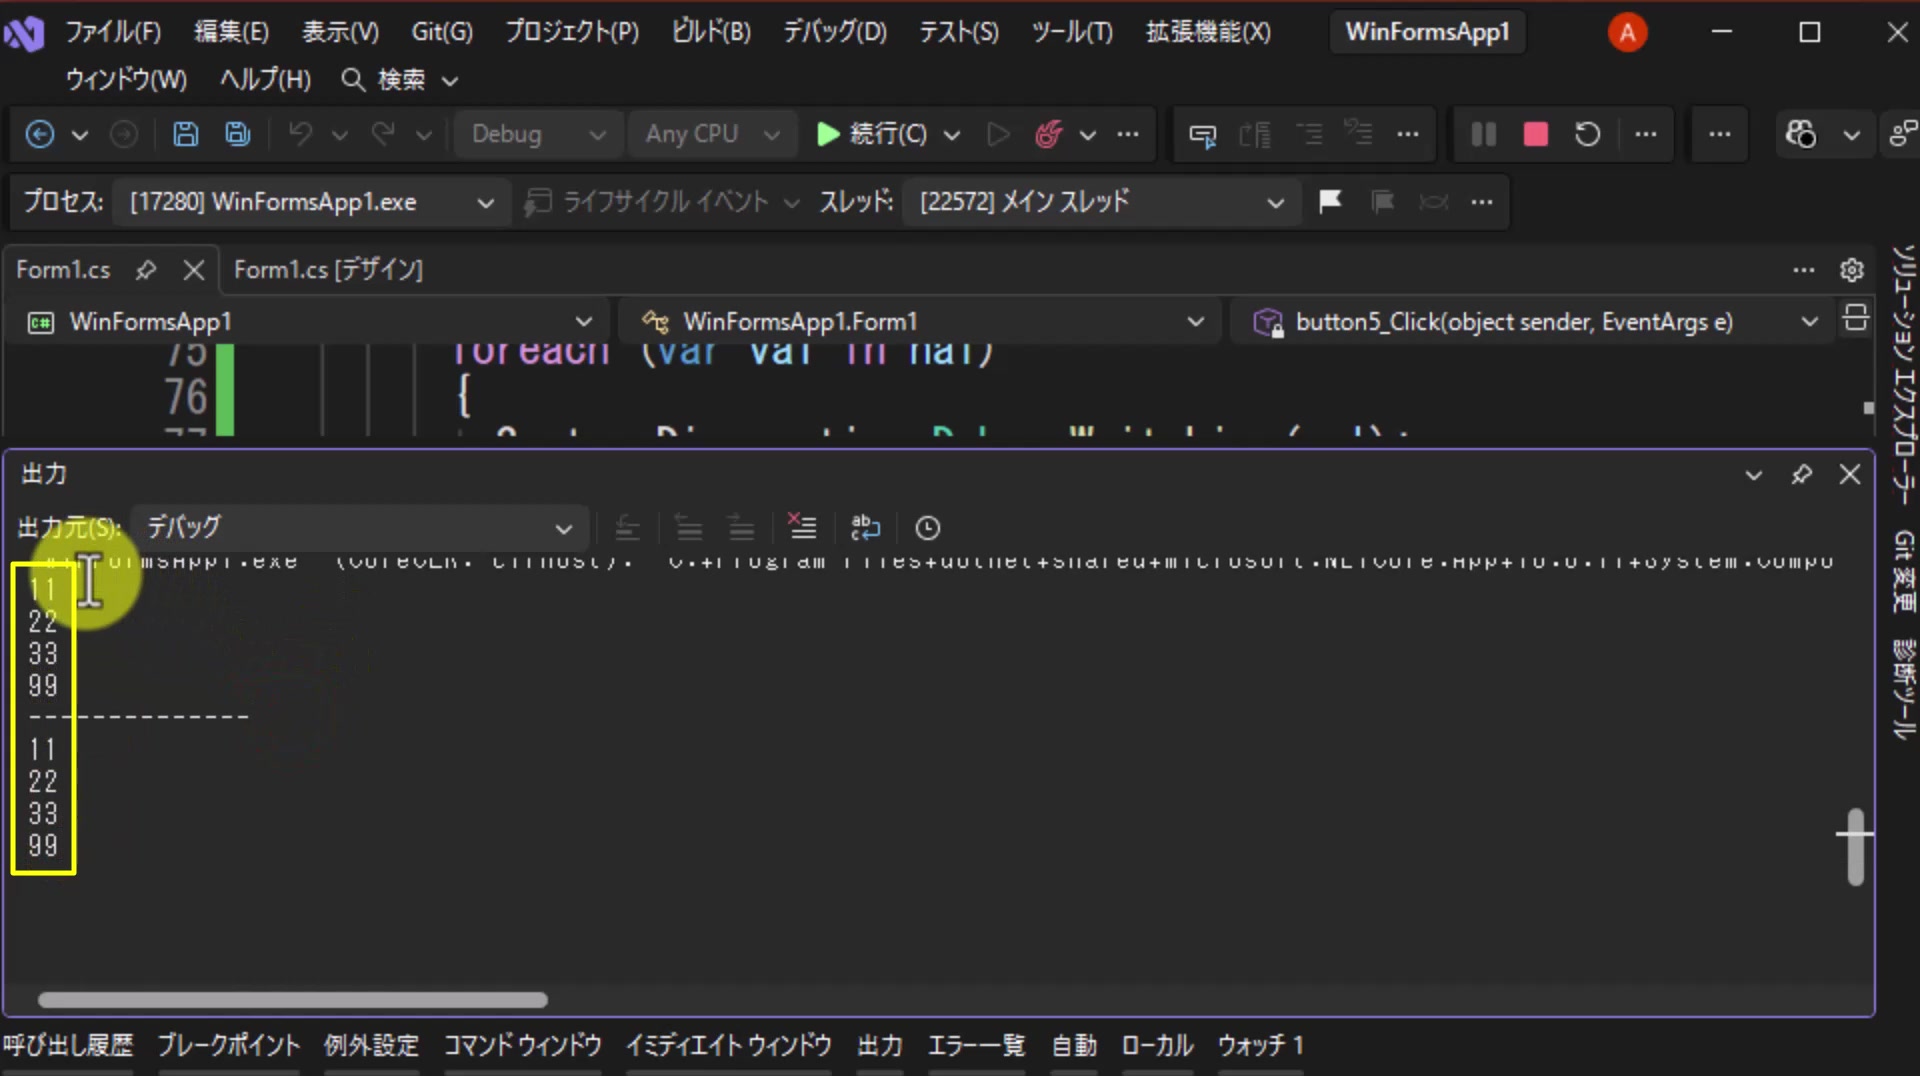Click the 検索 search box
Image resolution: width=1920 pixels, height=1076 pixels.
(400, 80)
